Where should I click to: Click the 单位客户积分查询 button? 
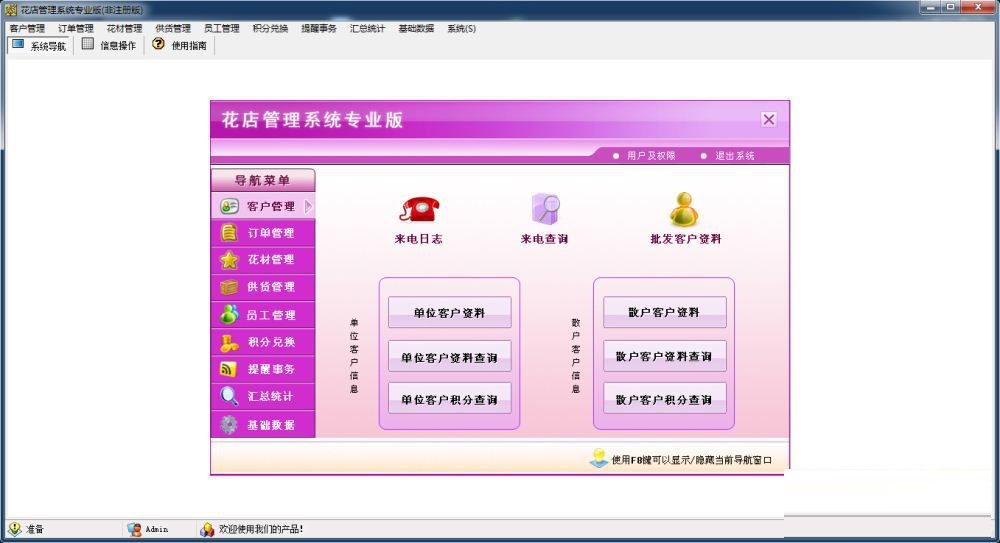click(450, 399)
